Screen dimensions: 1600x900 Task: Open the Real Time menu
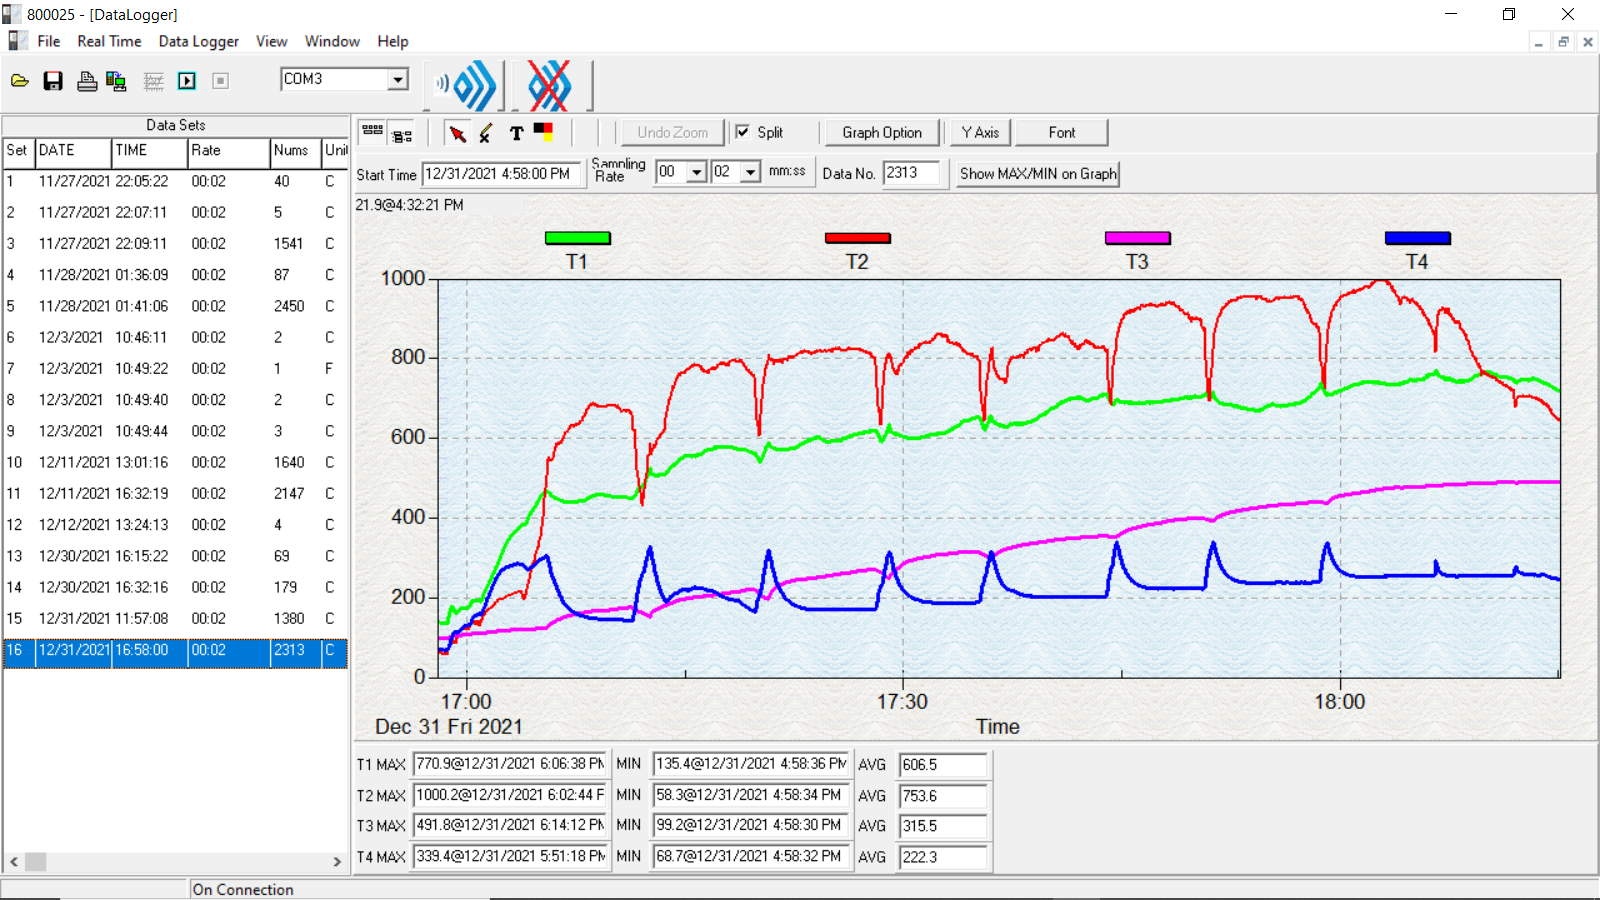(109, 41)
